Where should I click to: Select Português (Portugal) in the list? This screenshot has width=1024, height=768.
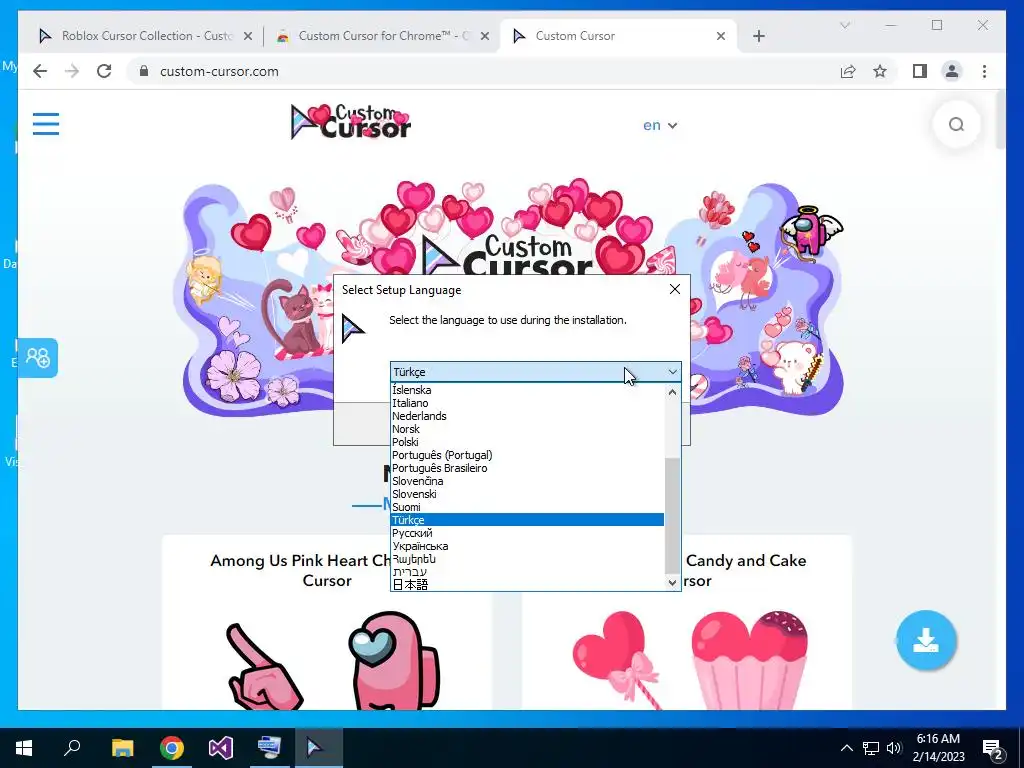(527, 455)
